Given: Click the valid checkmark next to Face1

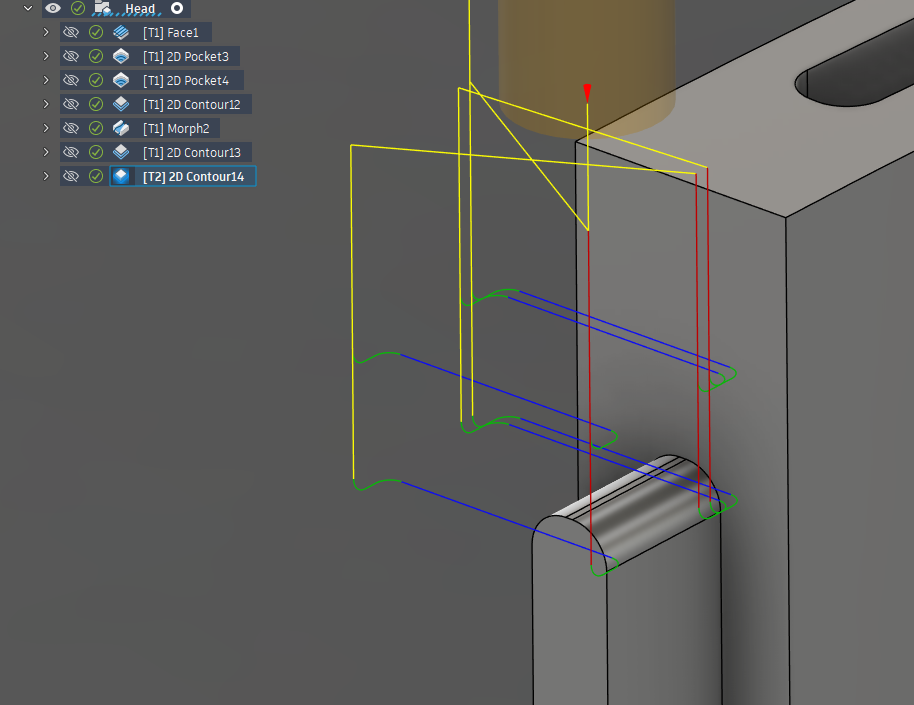Looking at the screenshot, I should (96, 32).
